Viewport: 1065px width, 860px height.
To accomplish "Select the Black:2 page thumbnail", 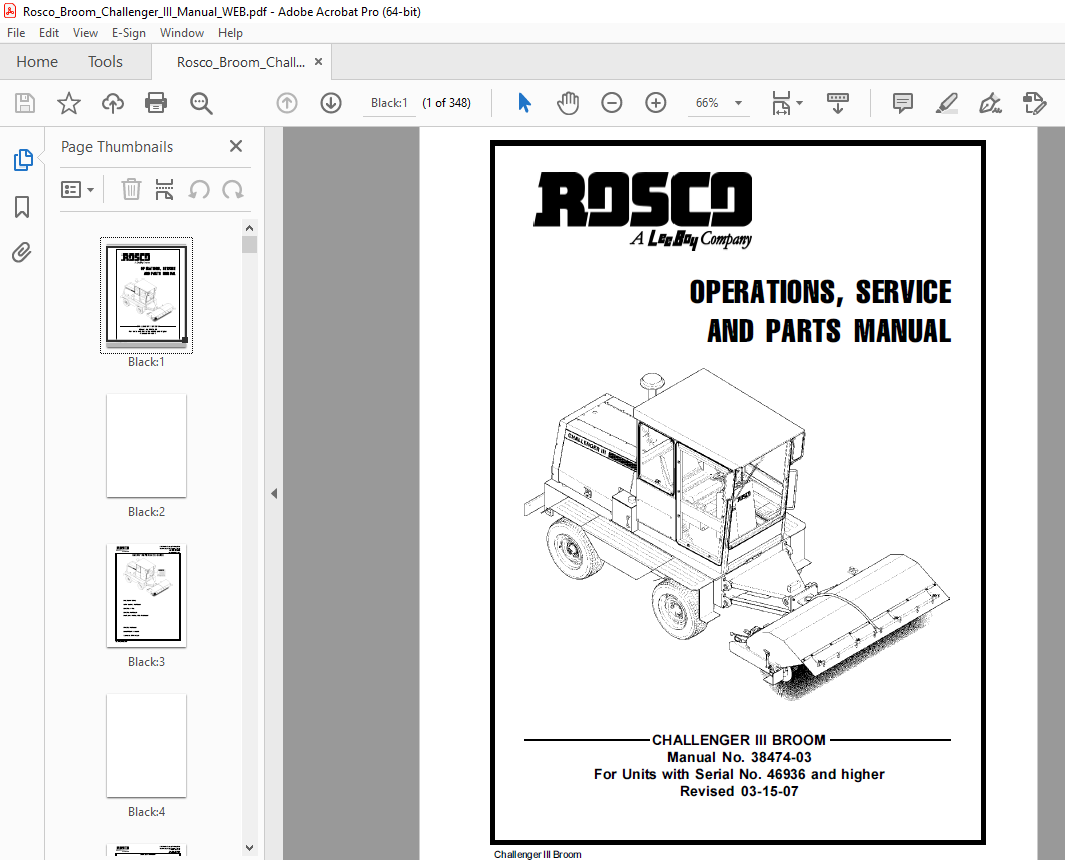I will point(146,446).
